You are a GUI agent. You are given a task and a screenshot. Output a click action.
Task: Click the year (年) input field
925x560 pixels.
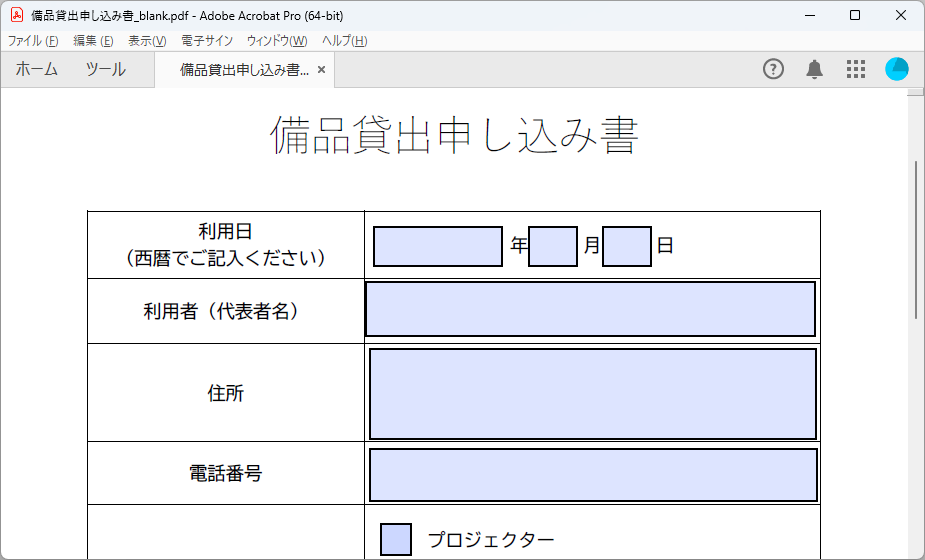coord(438,246)
